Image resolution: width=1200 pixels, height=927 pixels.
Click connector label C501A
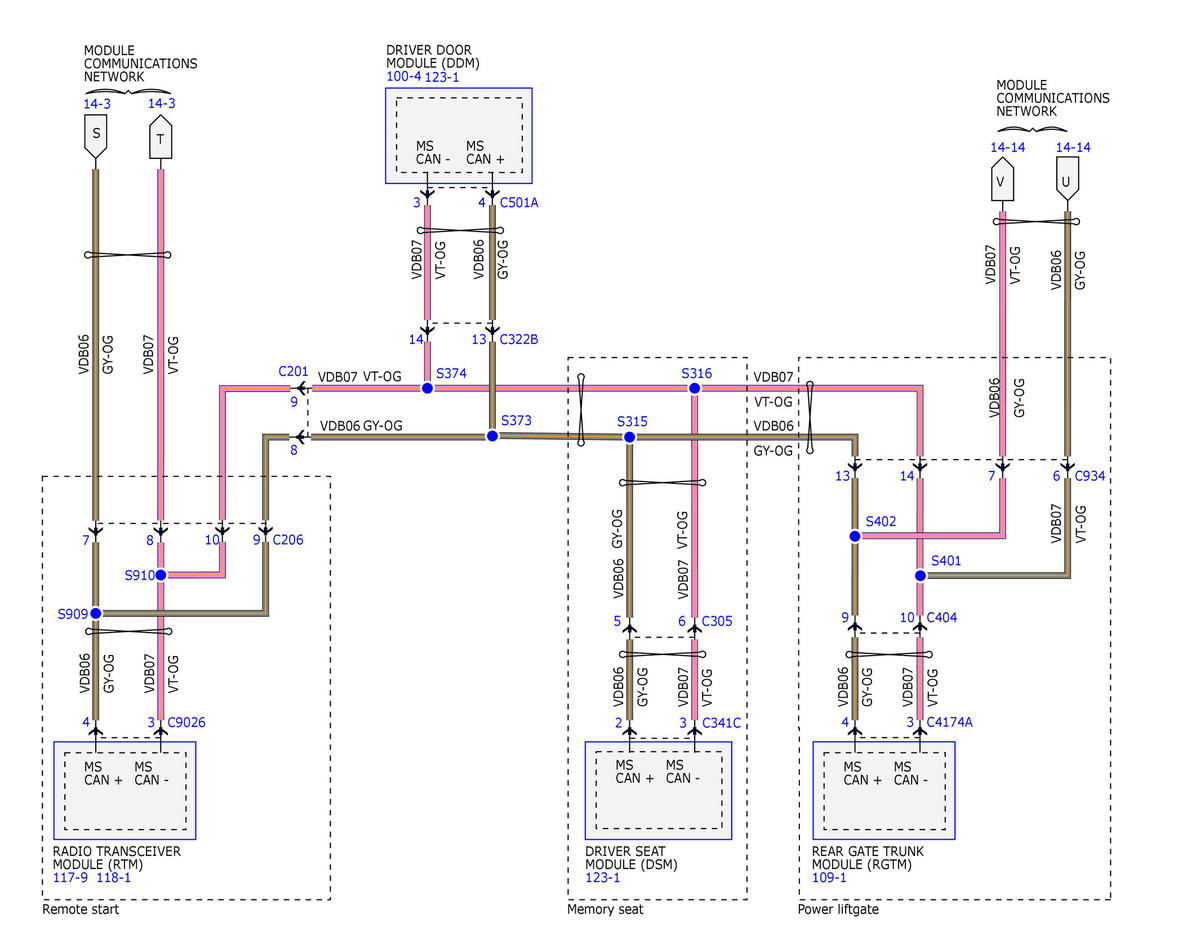(519, 203)
